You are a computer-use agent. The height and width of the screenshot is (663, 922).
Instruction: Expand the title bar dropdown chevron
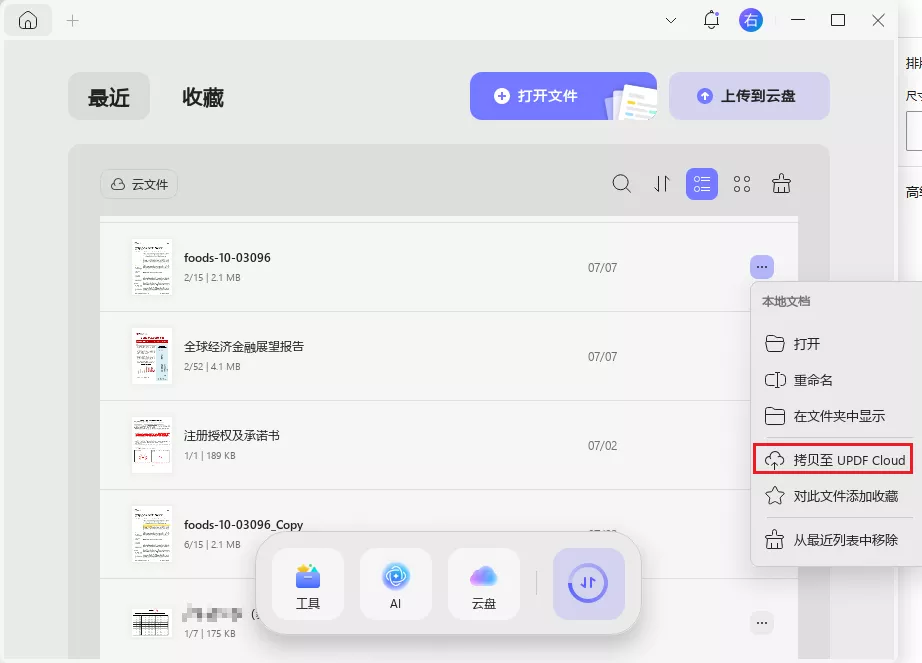point(670,21)
